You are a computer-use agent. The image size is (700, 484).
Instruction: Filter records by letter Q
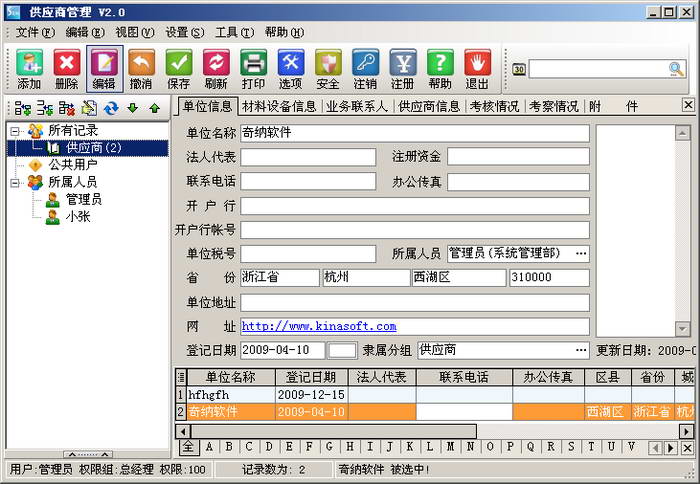530,447
